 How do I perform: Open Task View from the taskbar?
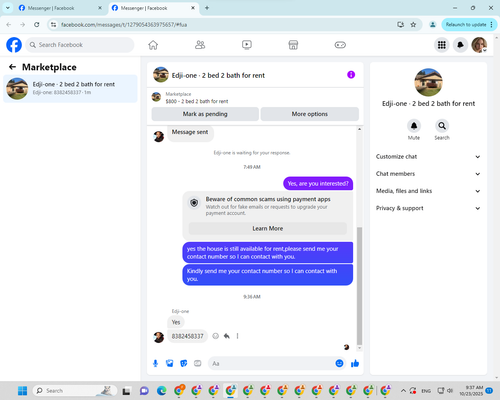[x=126, y=391]
